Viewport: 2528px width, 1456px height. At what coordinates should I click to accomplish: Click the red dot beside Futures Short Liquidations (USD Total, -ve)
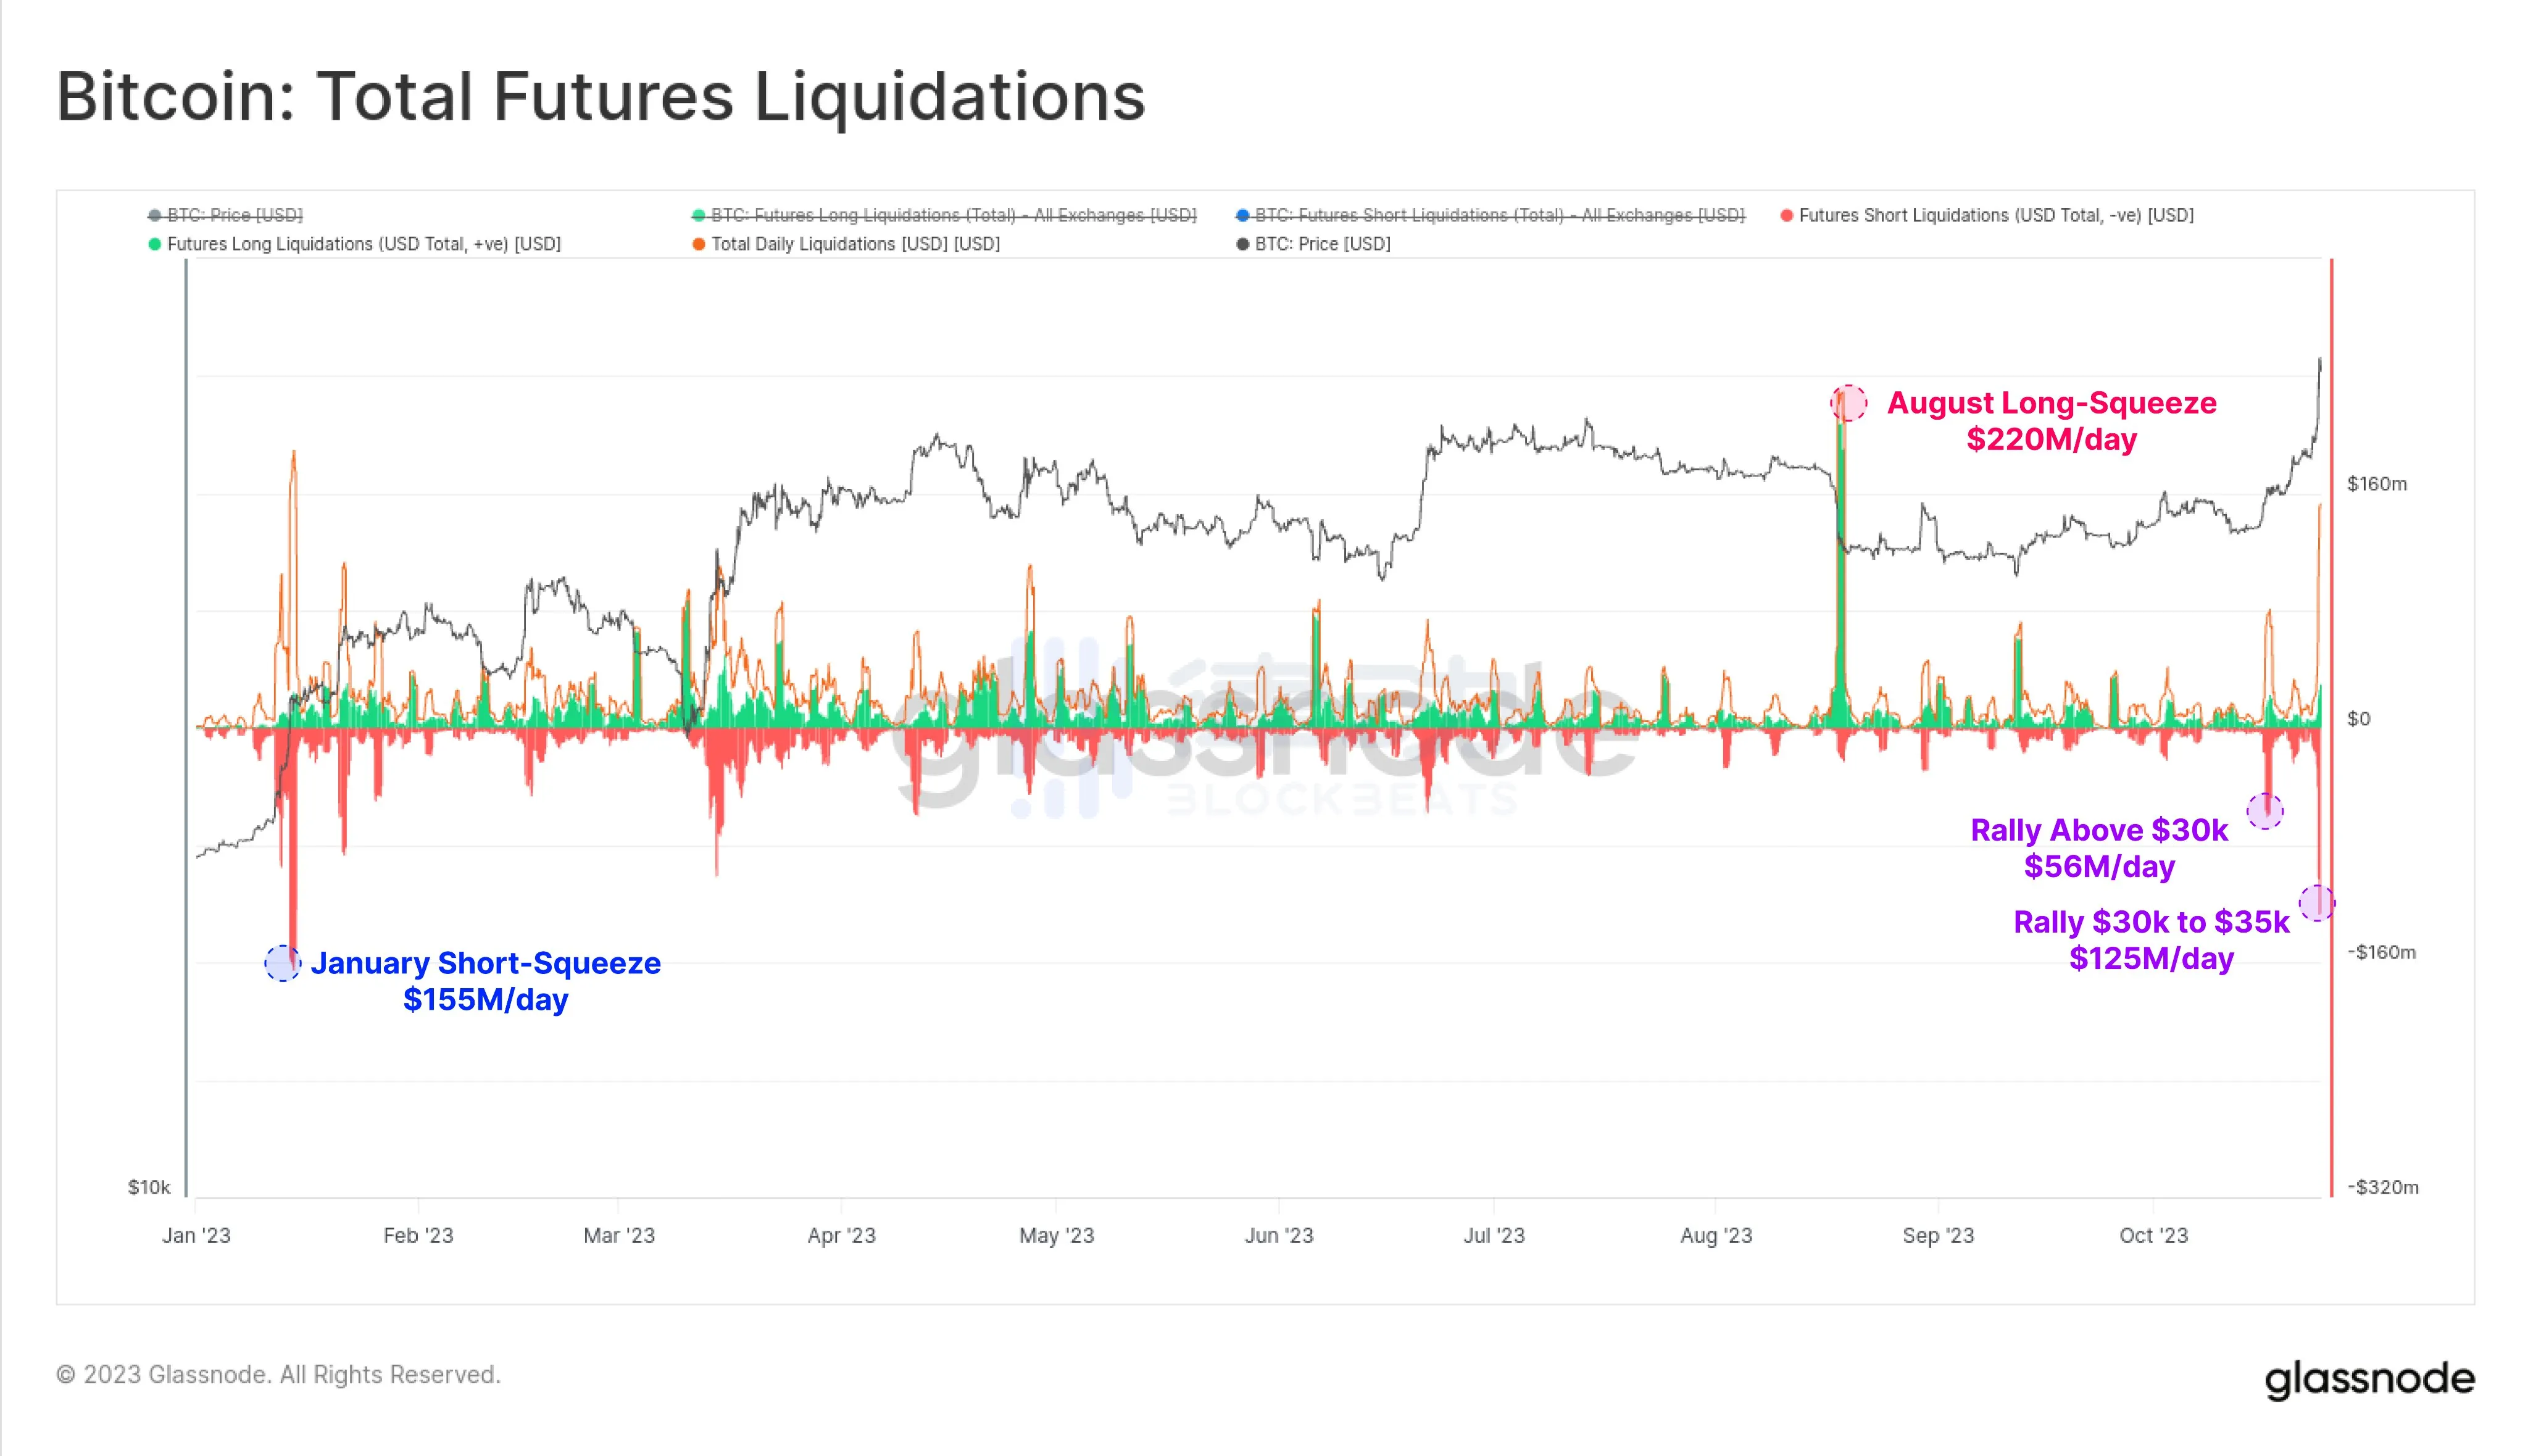1786,215
